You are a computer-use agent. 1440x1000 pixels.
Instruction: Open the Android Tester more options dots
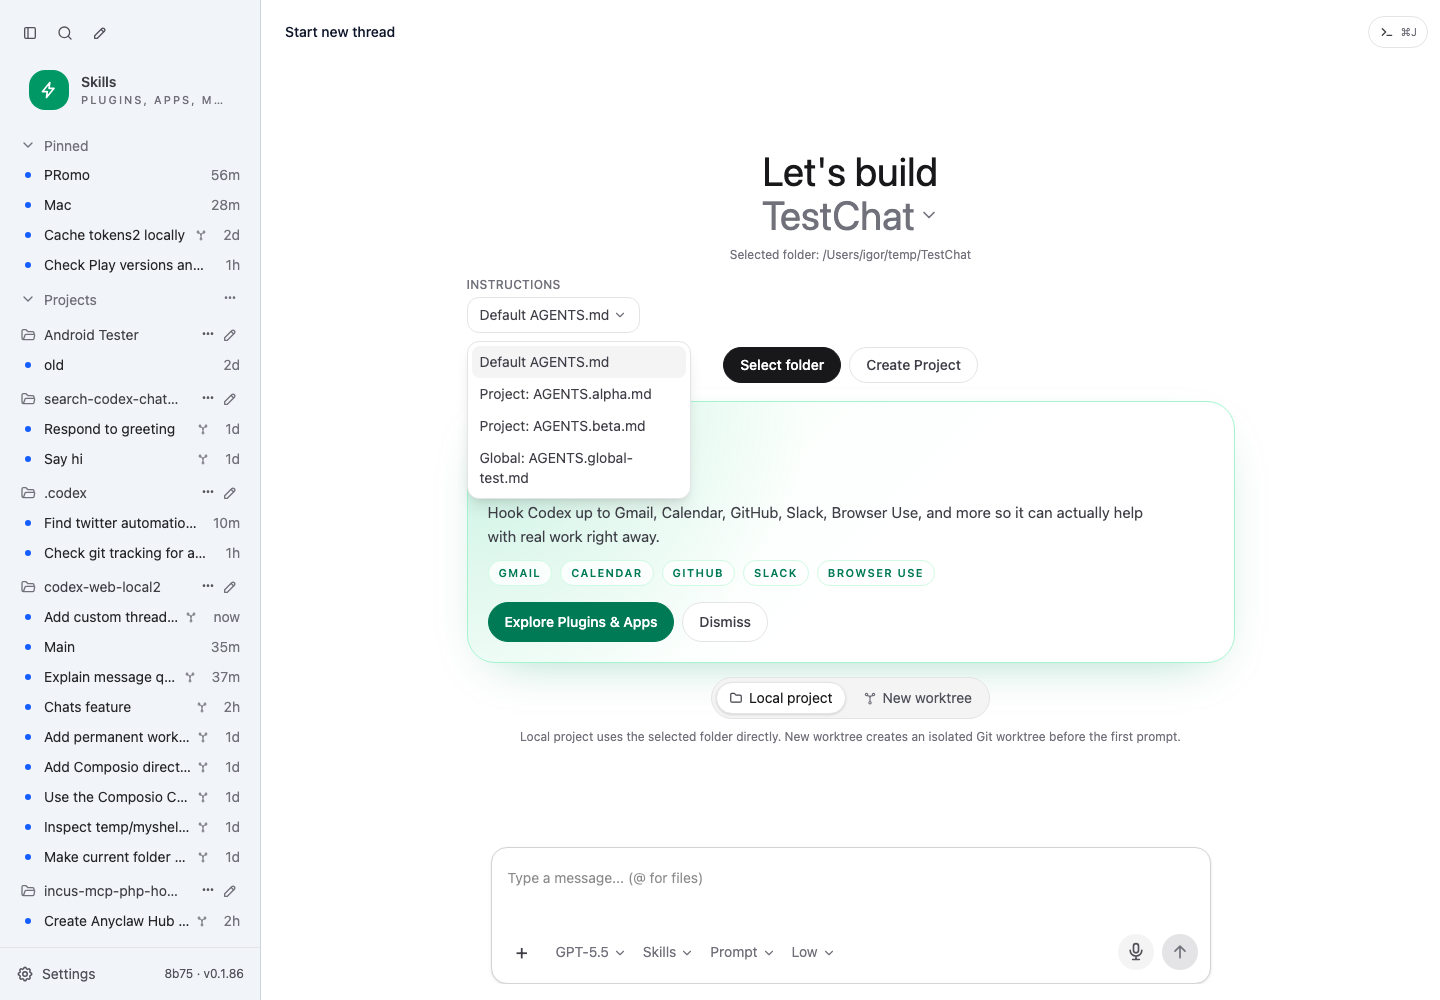point(208,334)
